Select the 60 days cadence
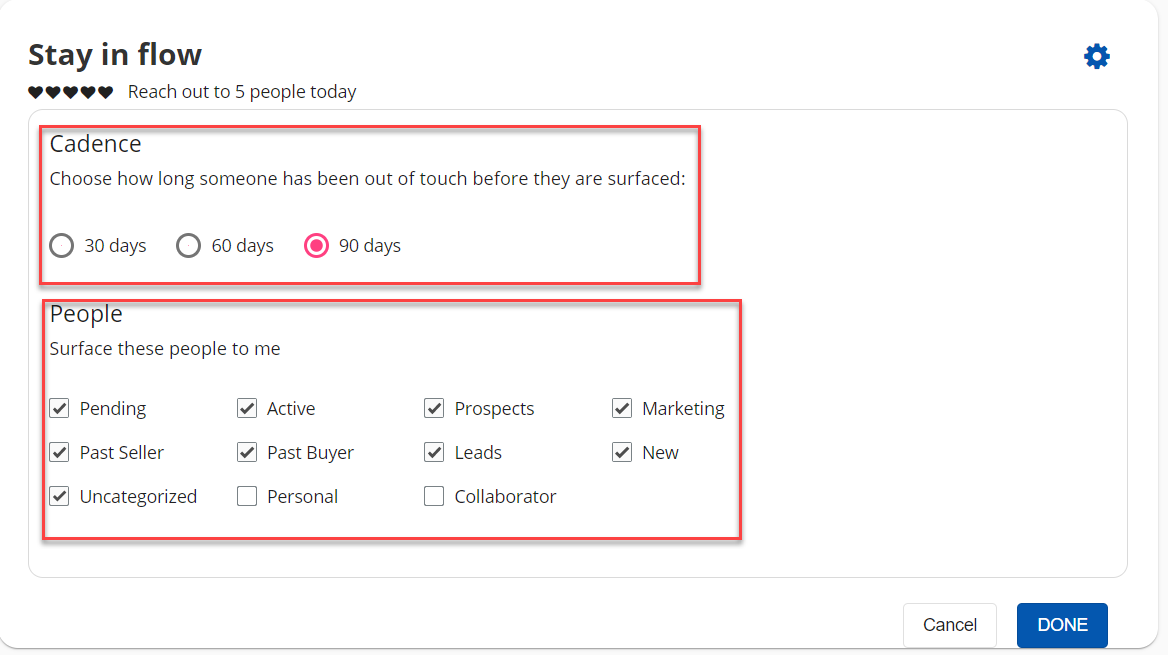This screenshot has width=1168, height=655. click(189, 245)
